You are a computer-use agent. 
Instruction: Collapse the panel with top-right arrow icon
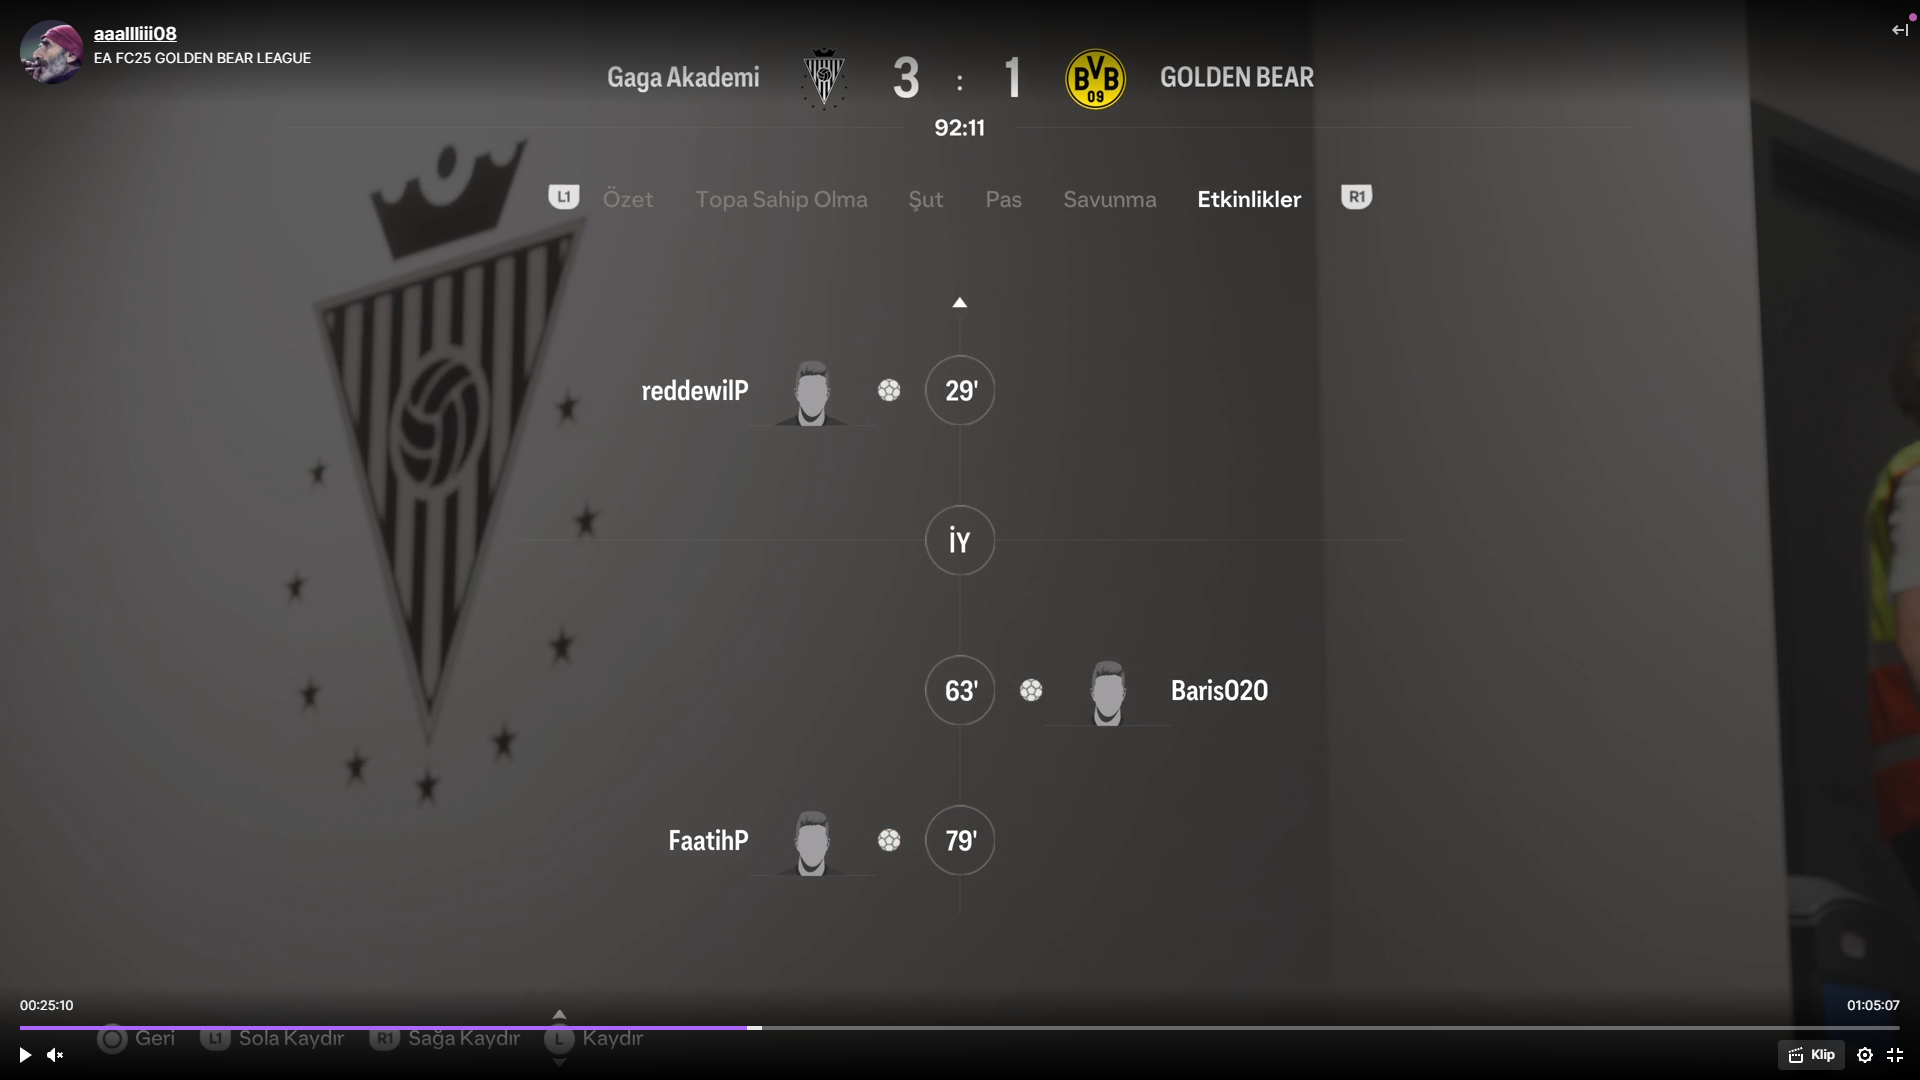(x=1900, y=30)
